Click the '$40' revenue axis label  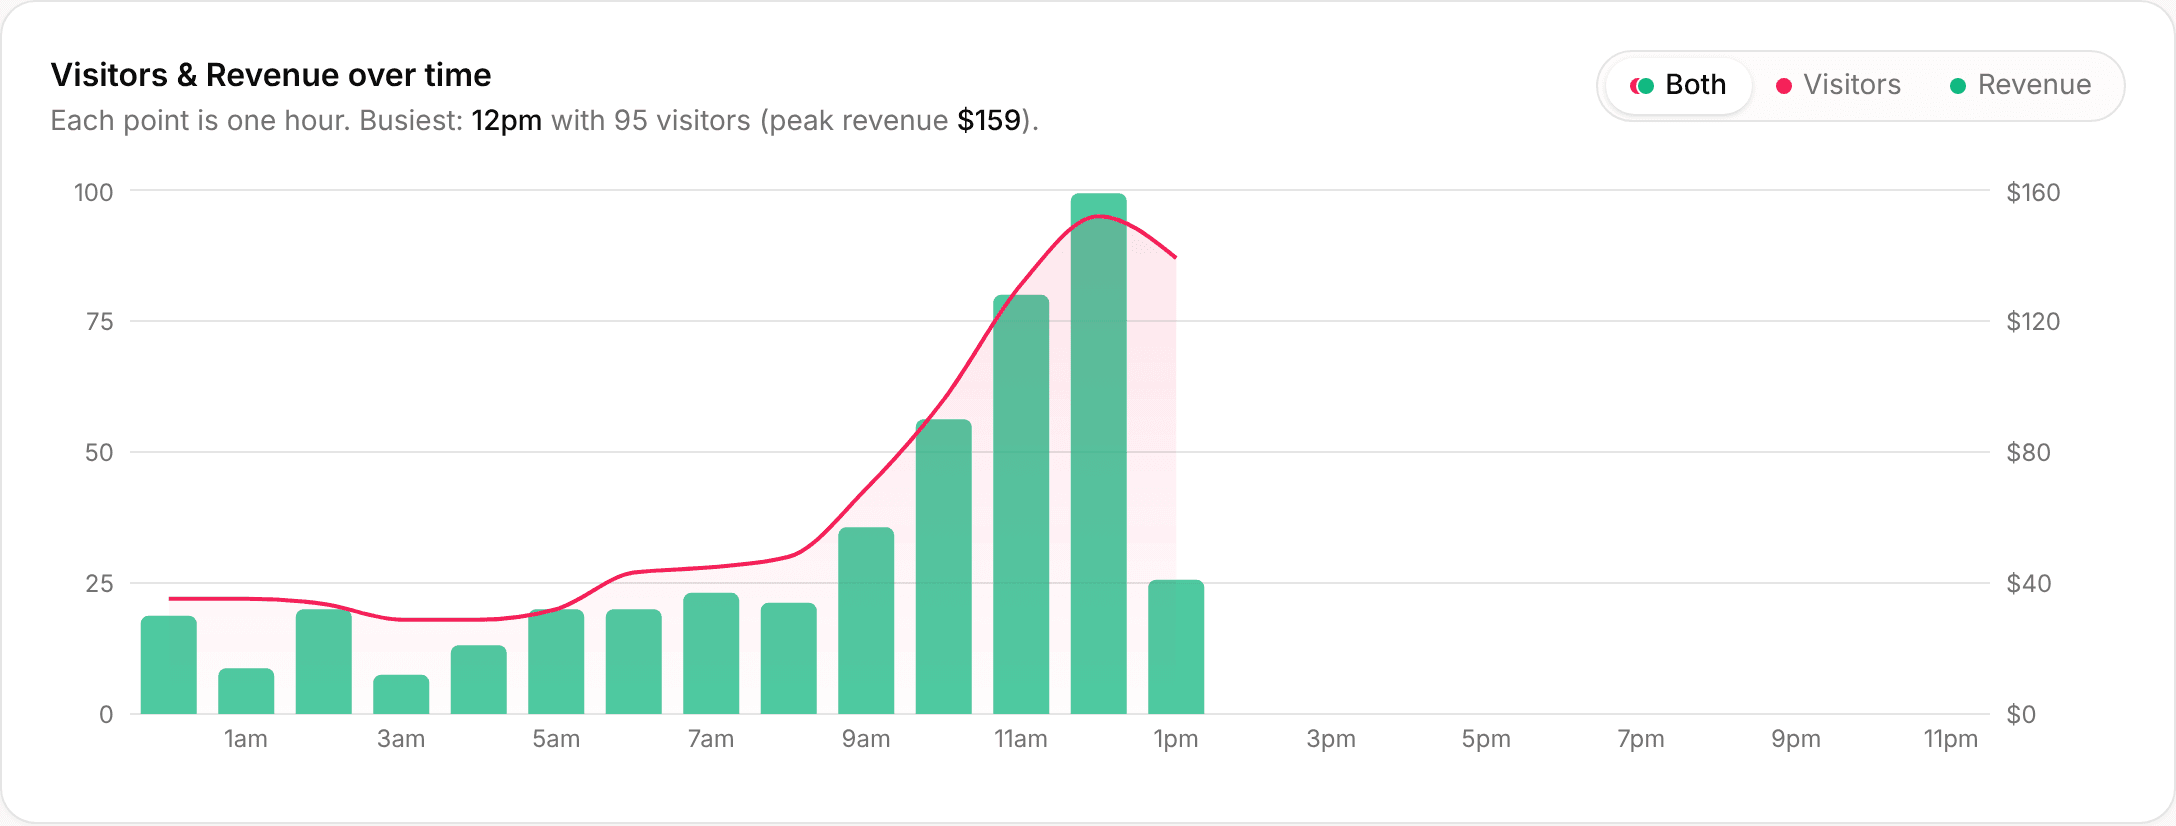point(2029,583)
